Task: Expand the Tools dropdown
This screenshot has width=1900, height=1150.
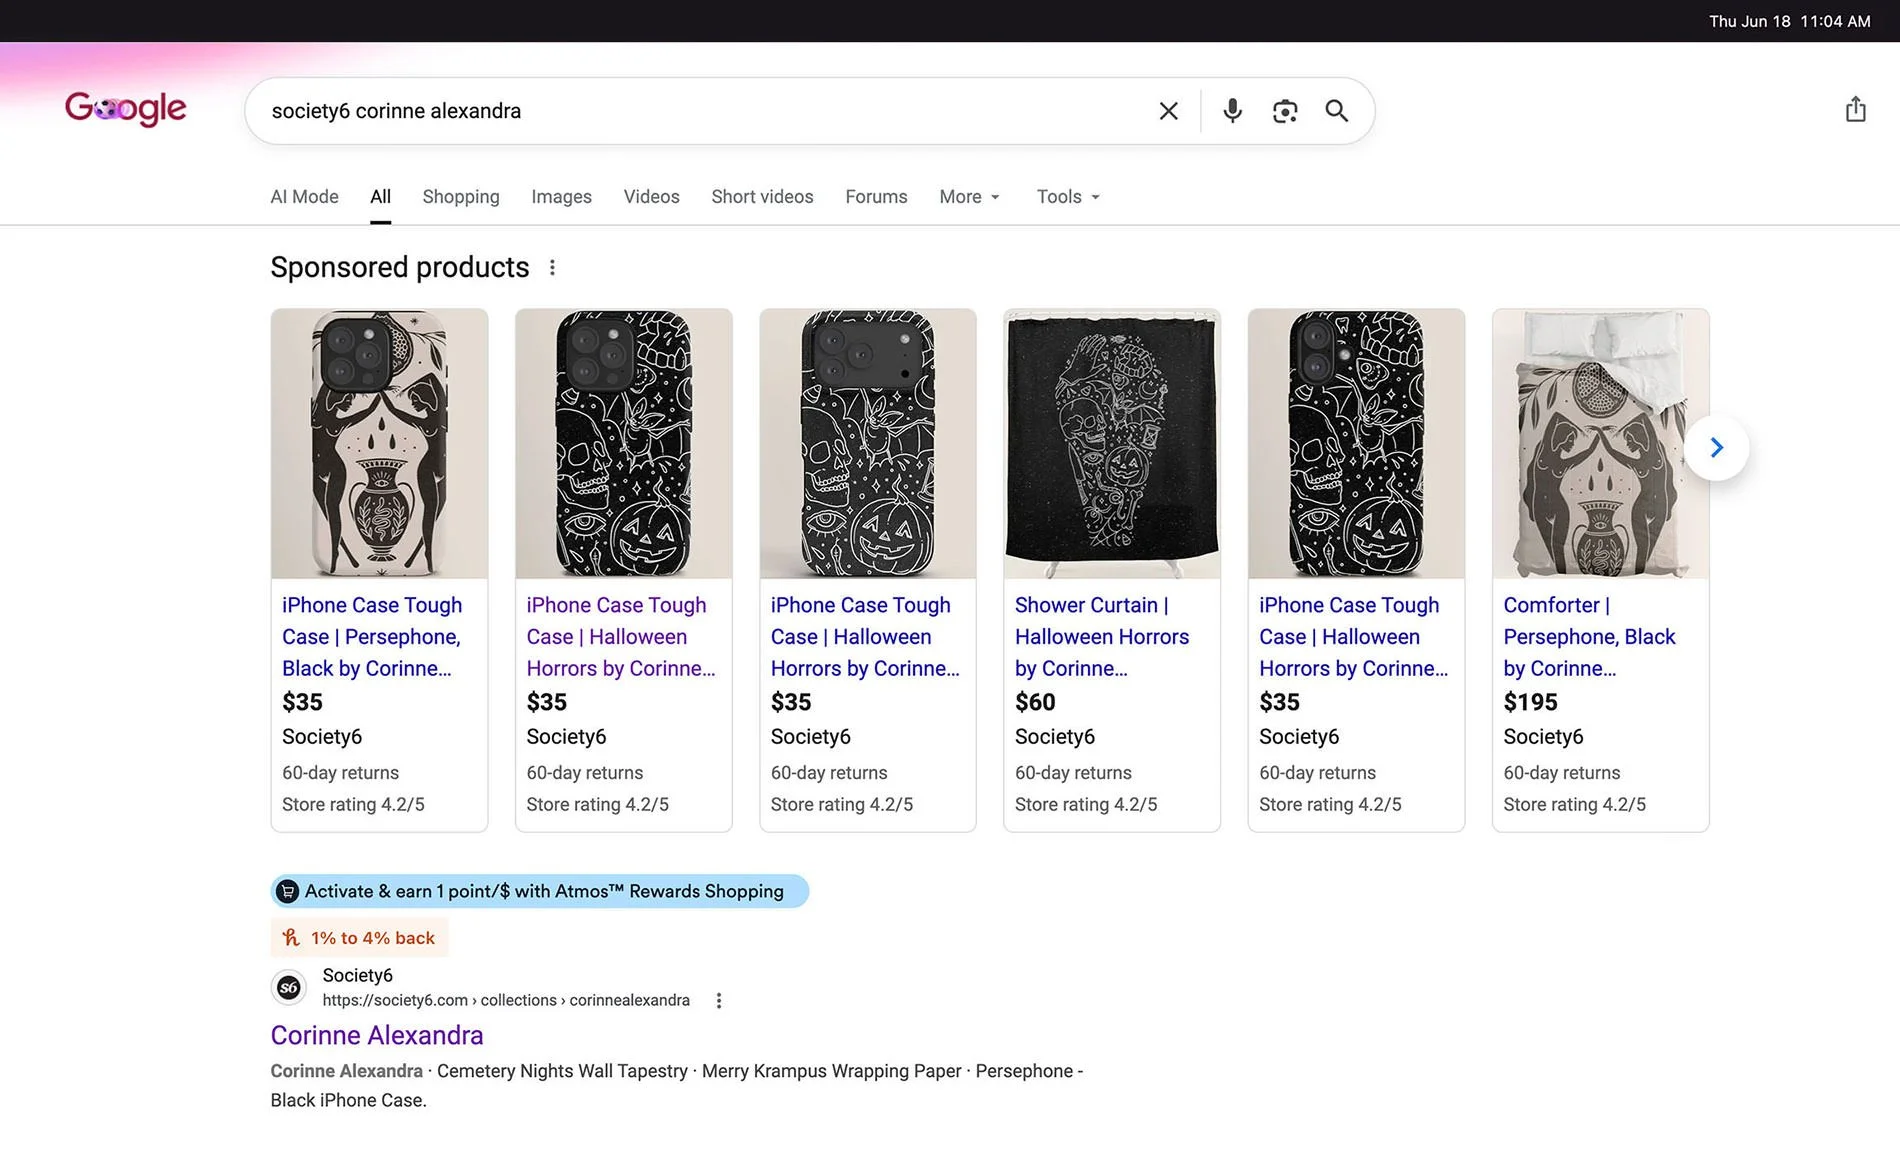Action: click(x=1068, y=197)
